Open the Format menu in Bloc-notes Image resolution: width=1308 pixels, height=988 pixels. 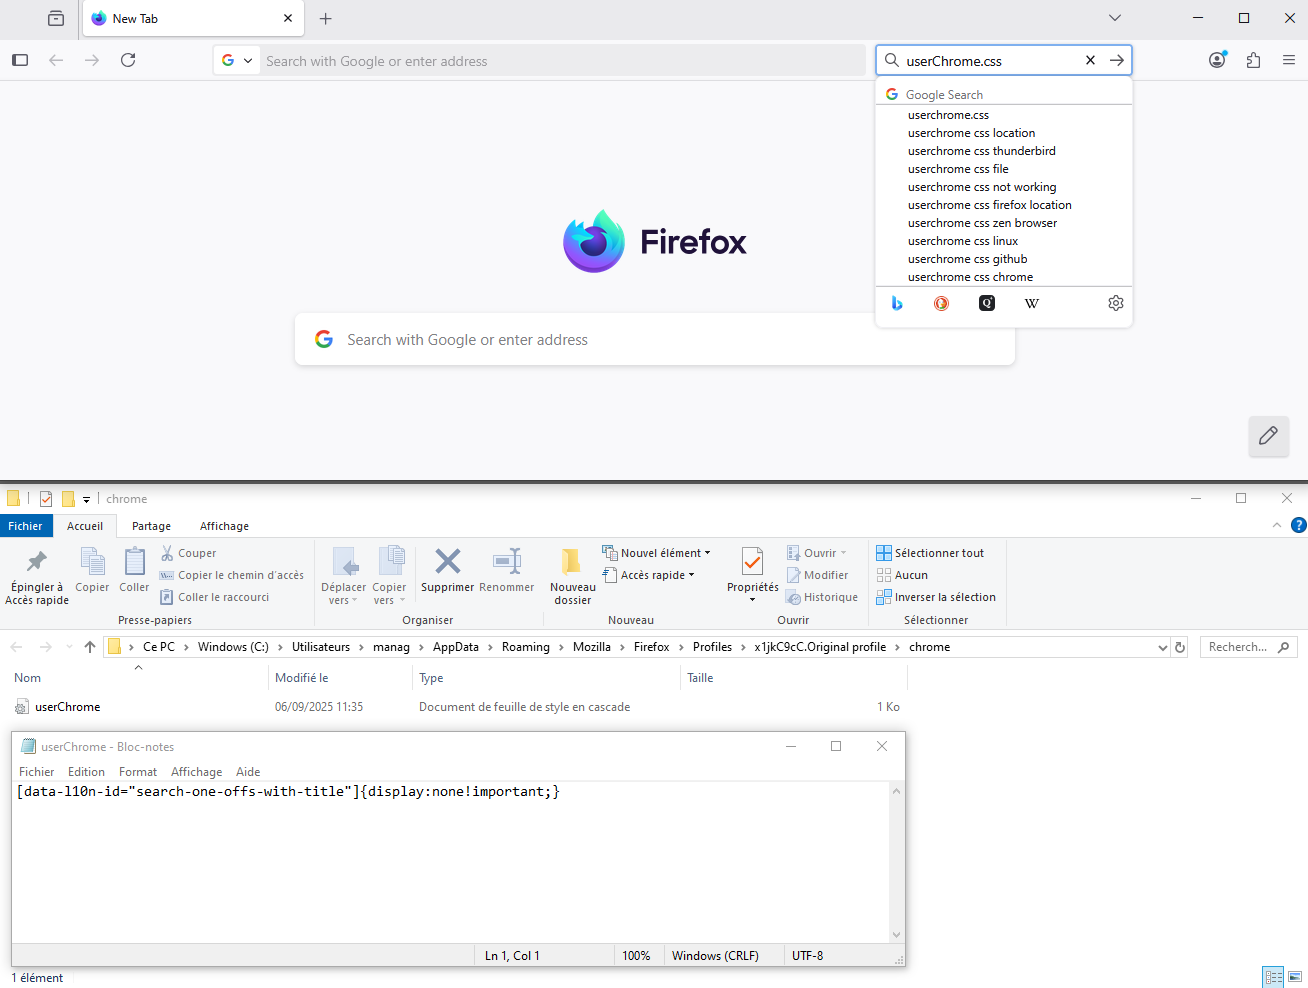coord(138,772)
